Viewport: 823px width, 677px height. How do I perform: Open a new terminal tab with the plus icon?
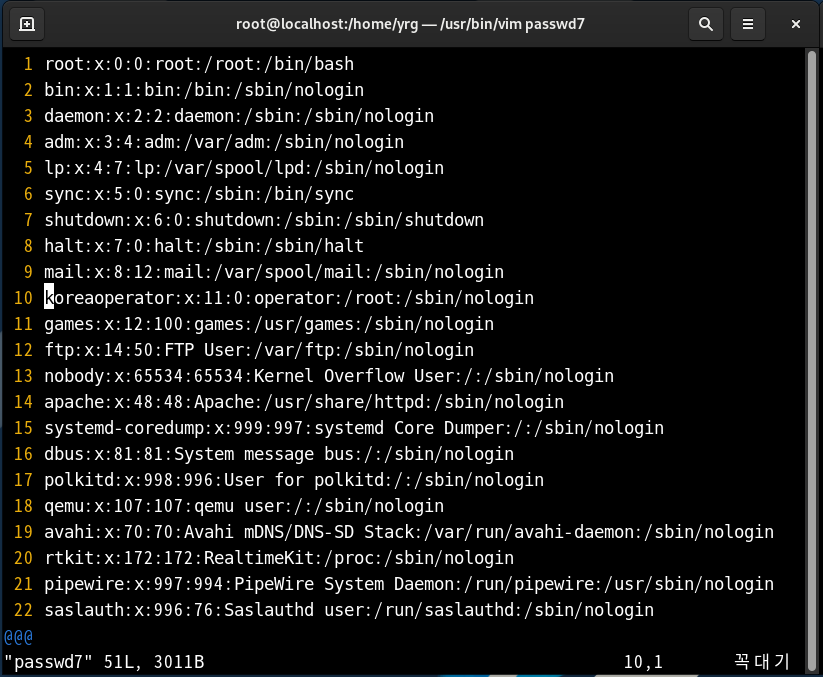(x=27, y=24)
